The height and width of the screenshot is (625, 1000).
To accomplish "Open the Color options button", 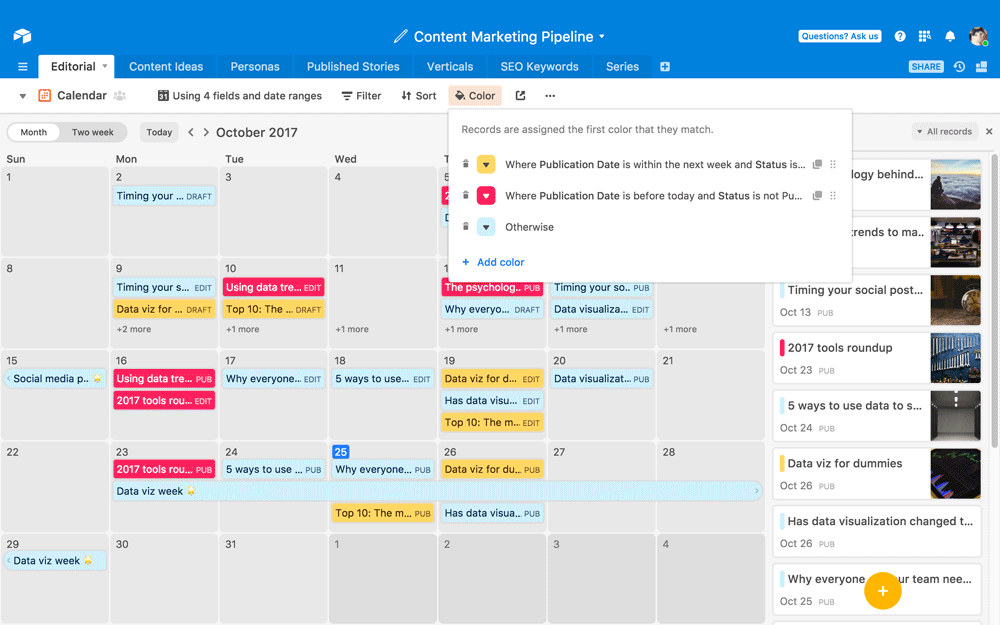I will tap(475, 96).
